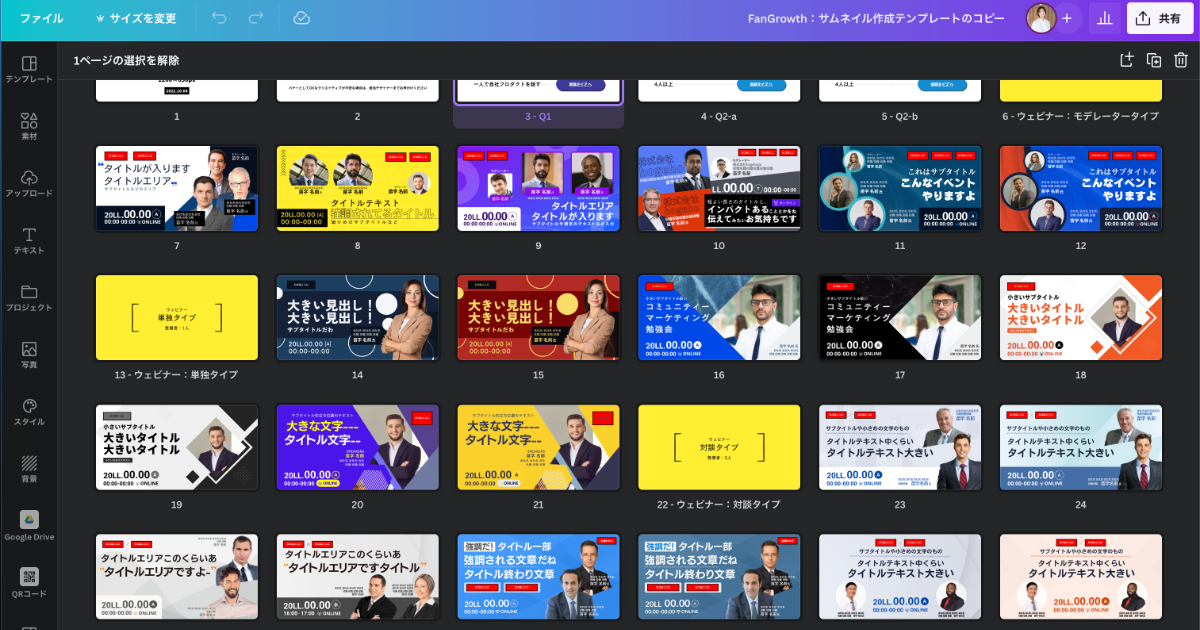Open the QRコード panel
Image resolution: width=1200 pixels, height=630 pixels.
29,583
